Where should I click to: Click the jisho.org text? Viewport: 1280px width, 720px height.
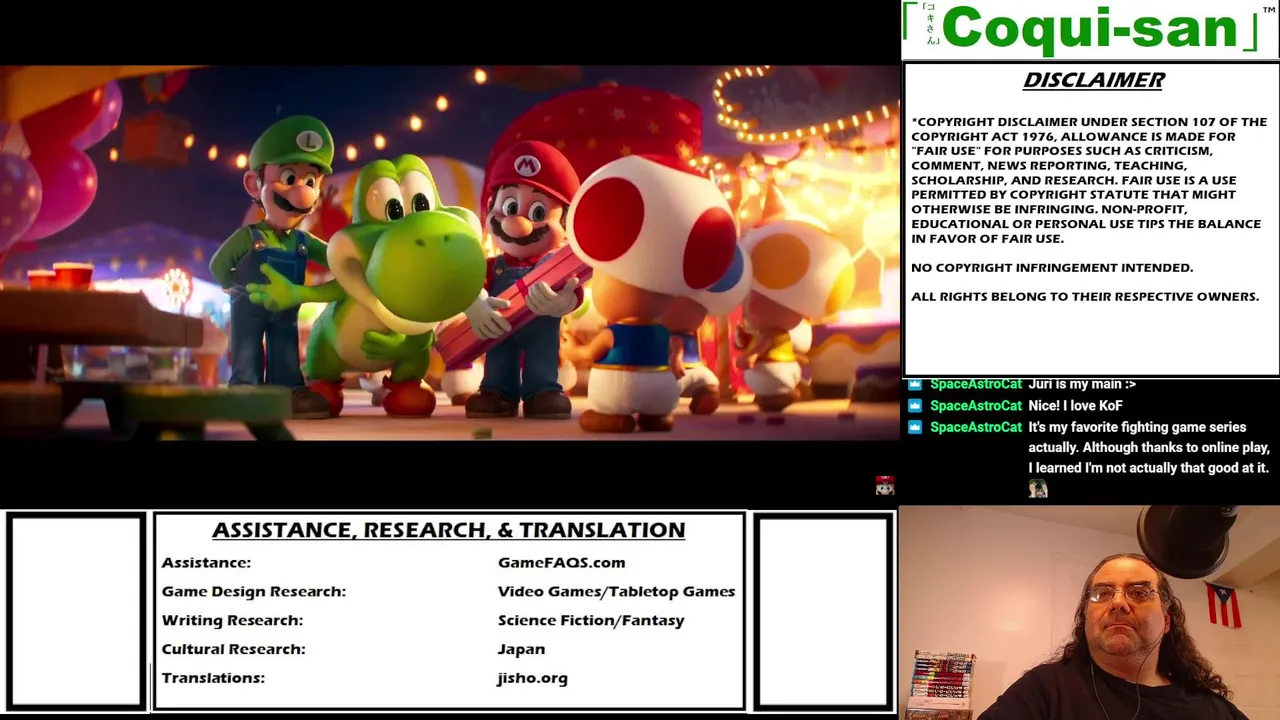pyautogui.click(x=532, y=678)
